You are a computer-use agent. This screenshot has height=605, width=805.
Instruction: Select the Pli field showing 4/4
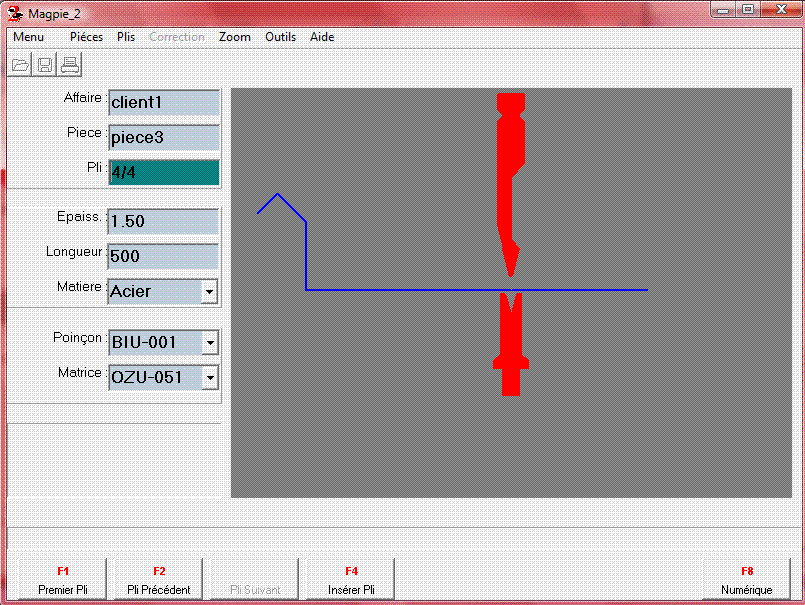pyautogui.click(x=164, y=173)
